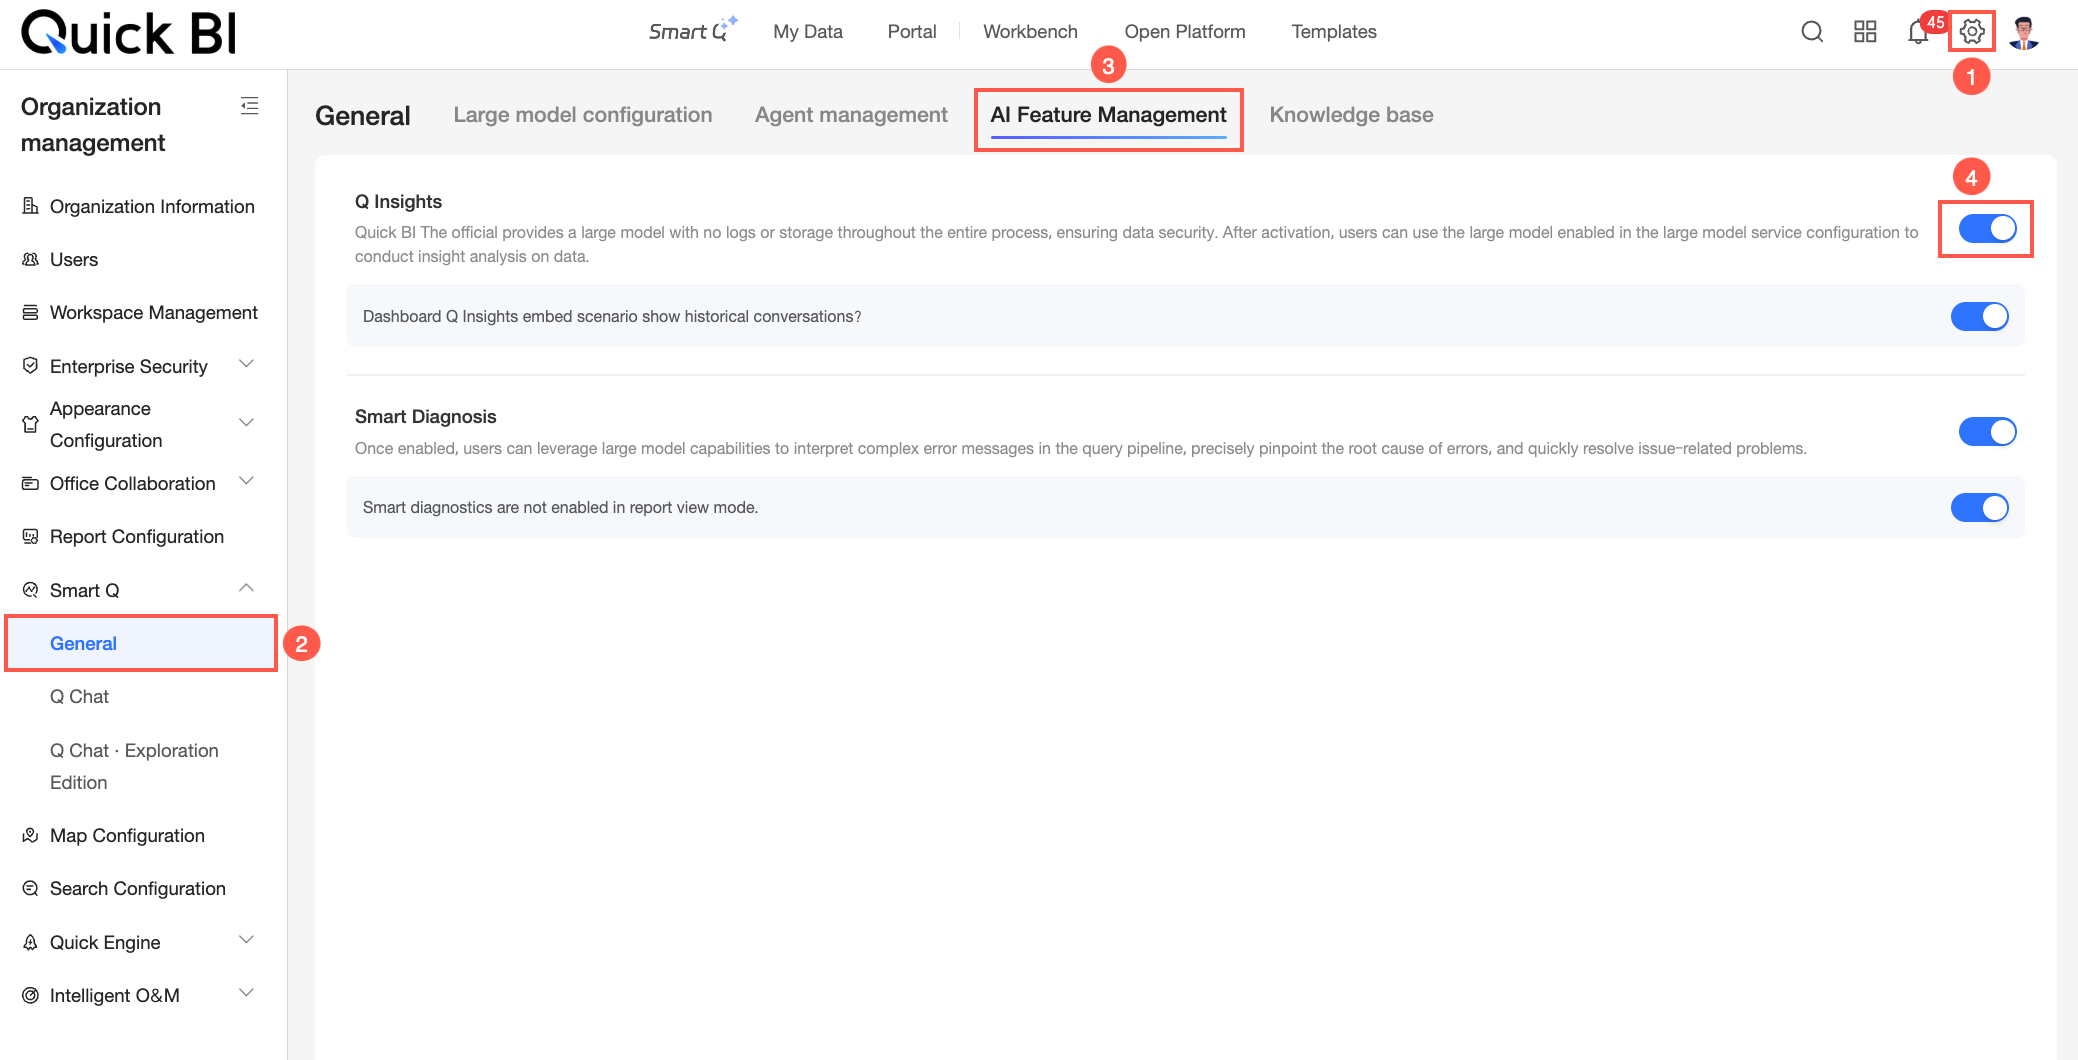This screenshot has width=2078, height=1060.
Task: Open the Open Platform menu
Action: click(1185, 32)
